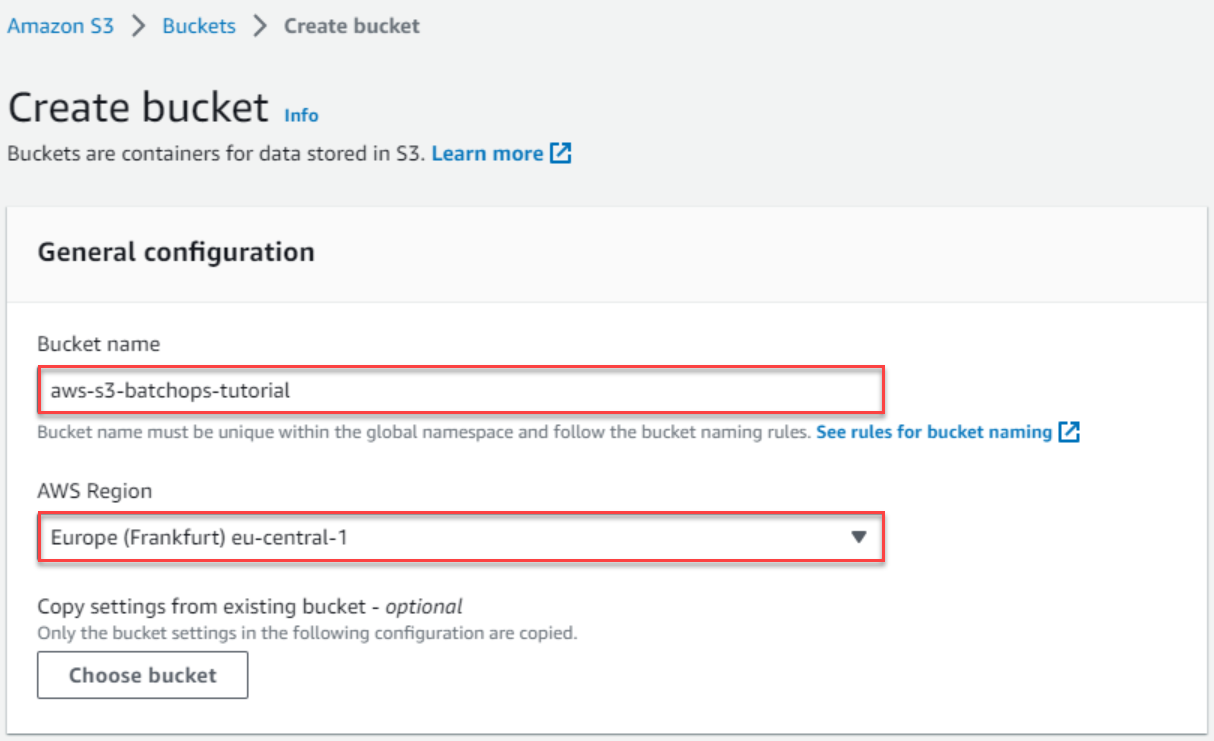Focus the Bucket name input field
Image resolution: width=1214 pixels, height=741 pixels.
tap(461, 391)
